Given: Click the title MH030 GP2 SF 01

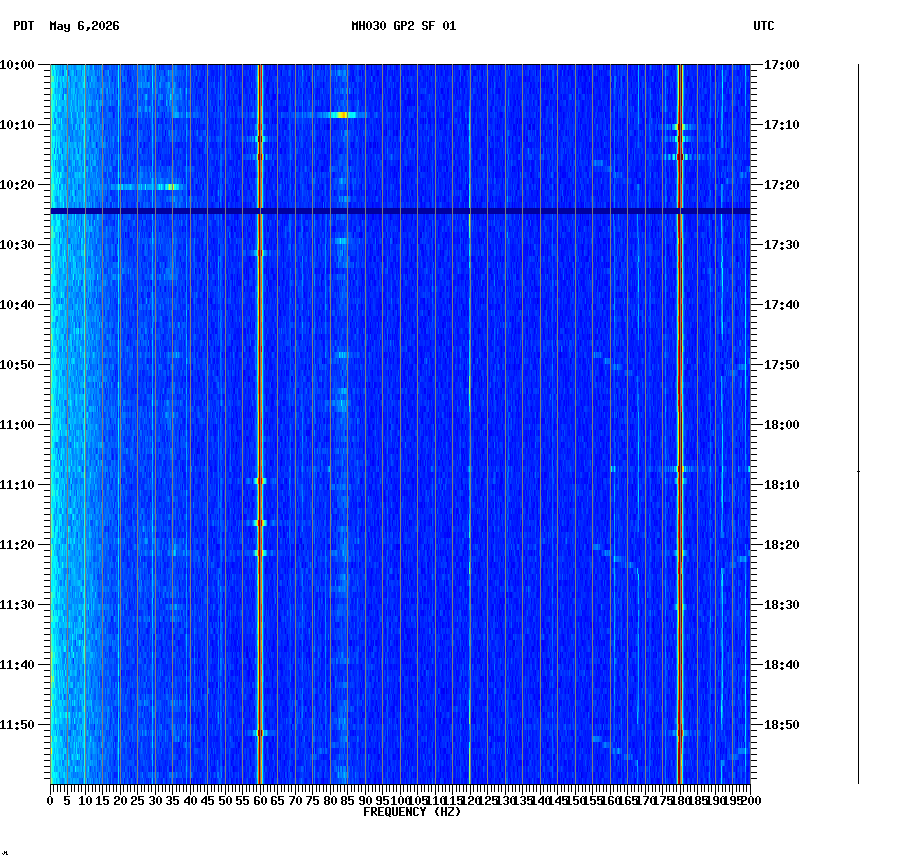Looking at the screenshot, I should click(x=404, y=26).
